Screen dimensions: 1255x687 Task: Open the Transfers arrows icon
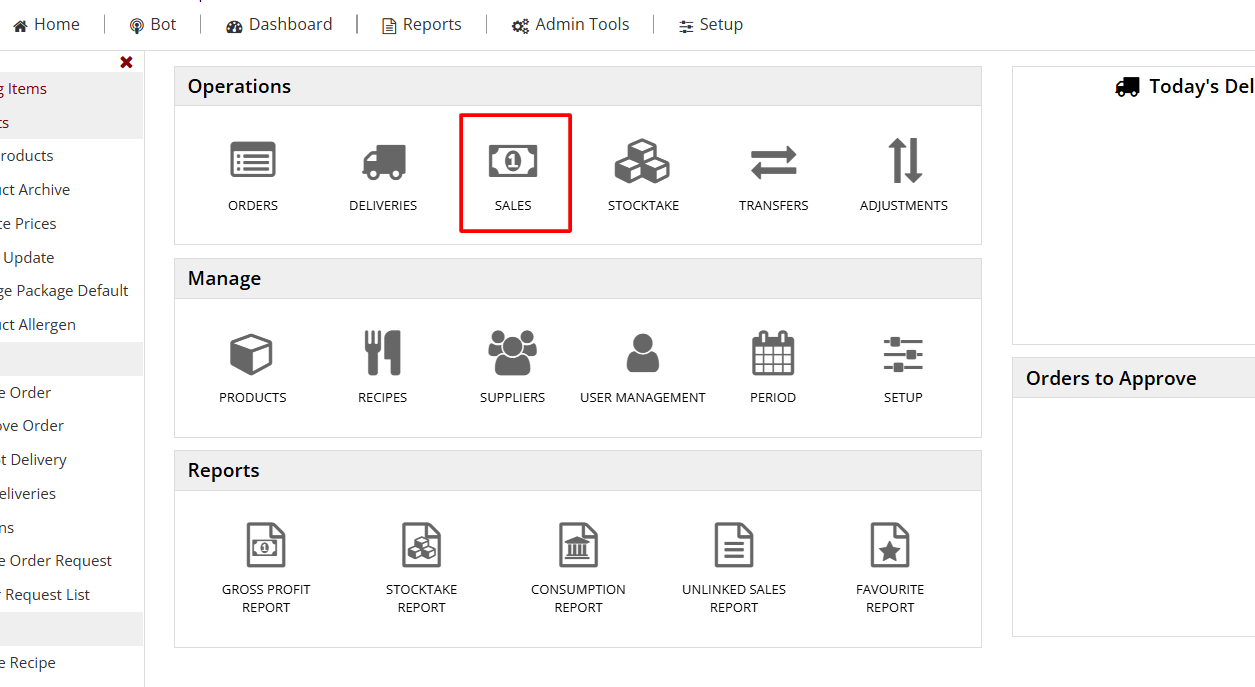pos(773,161)
